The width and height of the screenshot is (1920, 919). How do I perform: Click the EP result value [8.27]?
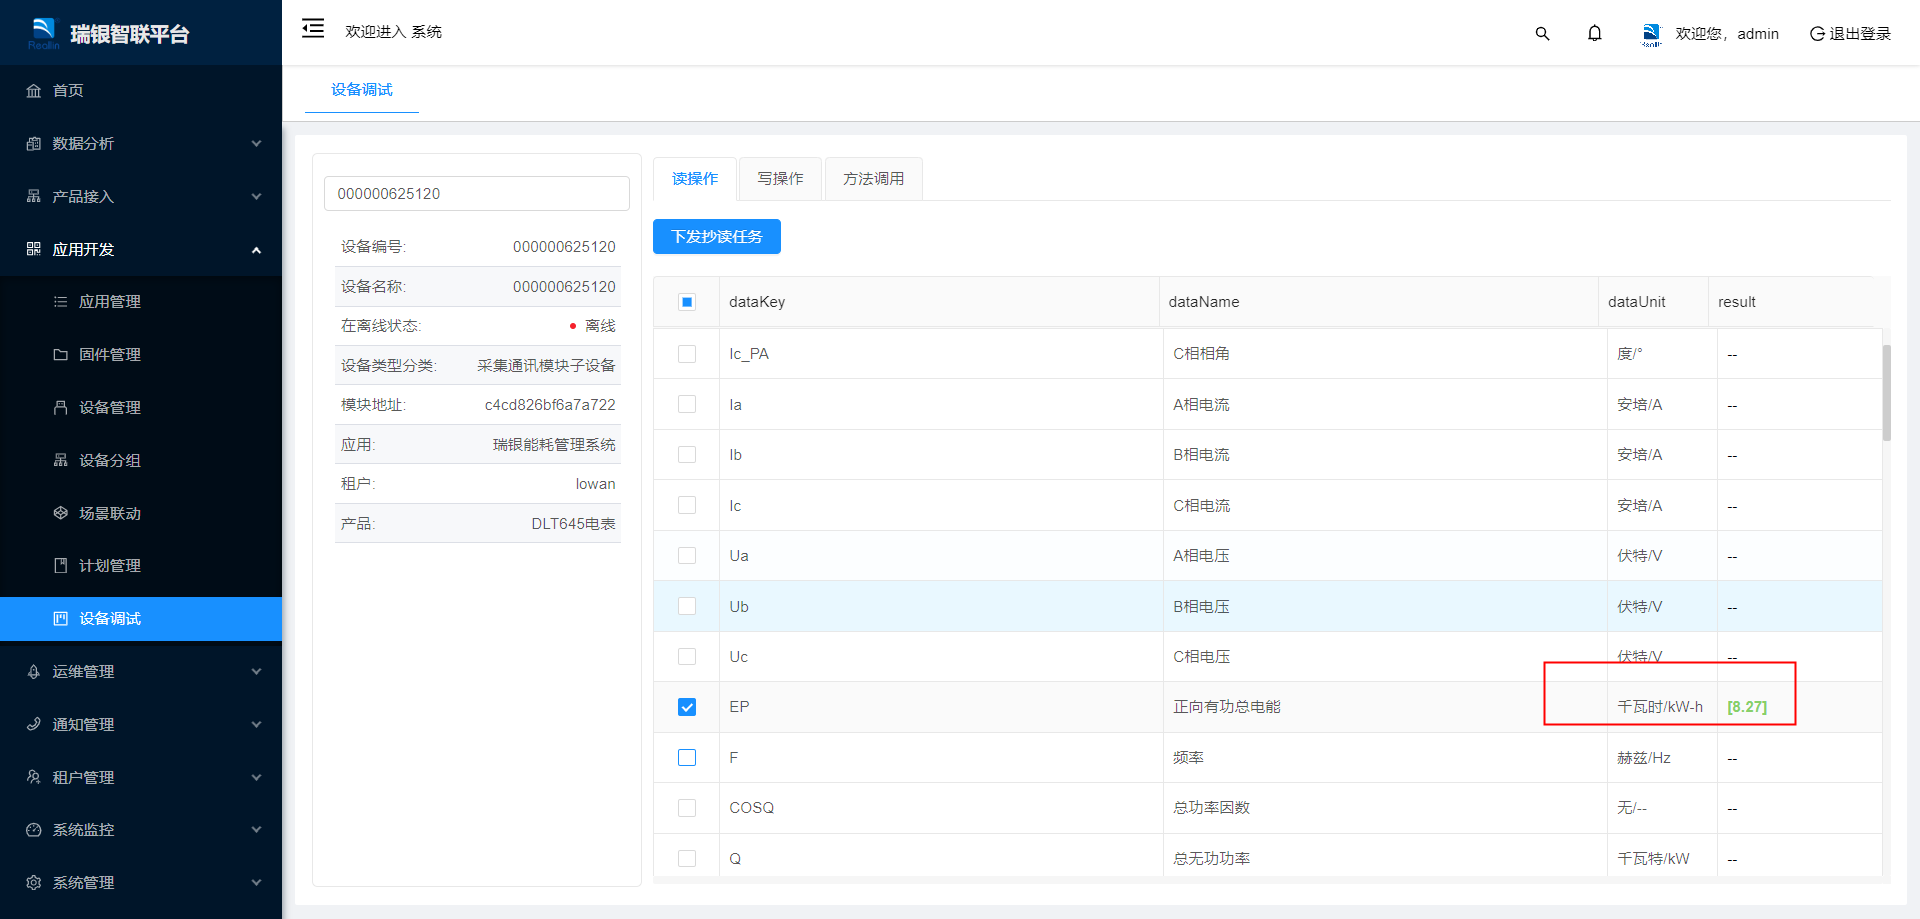click(1747, 707)
